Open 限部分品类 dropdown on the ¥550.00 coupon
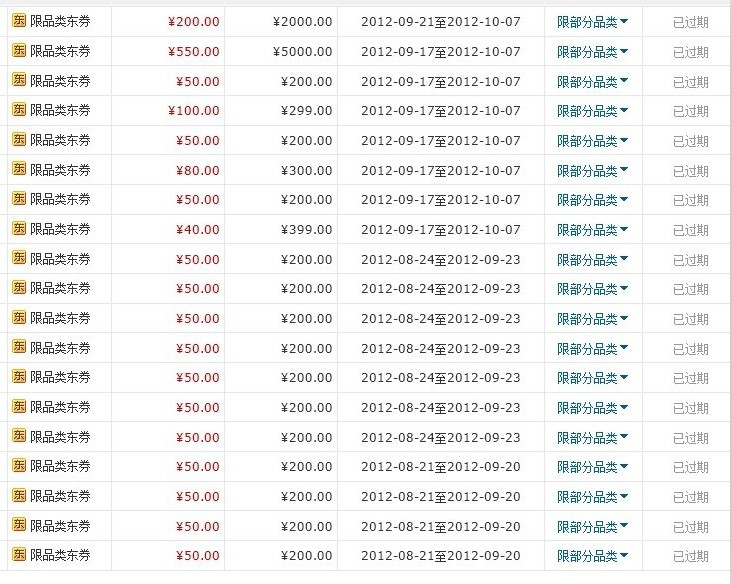 point(592,52)
